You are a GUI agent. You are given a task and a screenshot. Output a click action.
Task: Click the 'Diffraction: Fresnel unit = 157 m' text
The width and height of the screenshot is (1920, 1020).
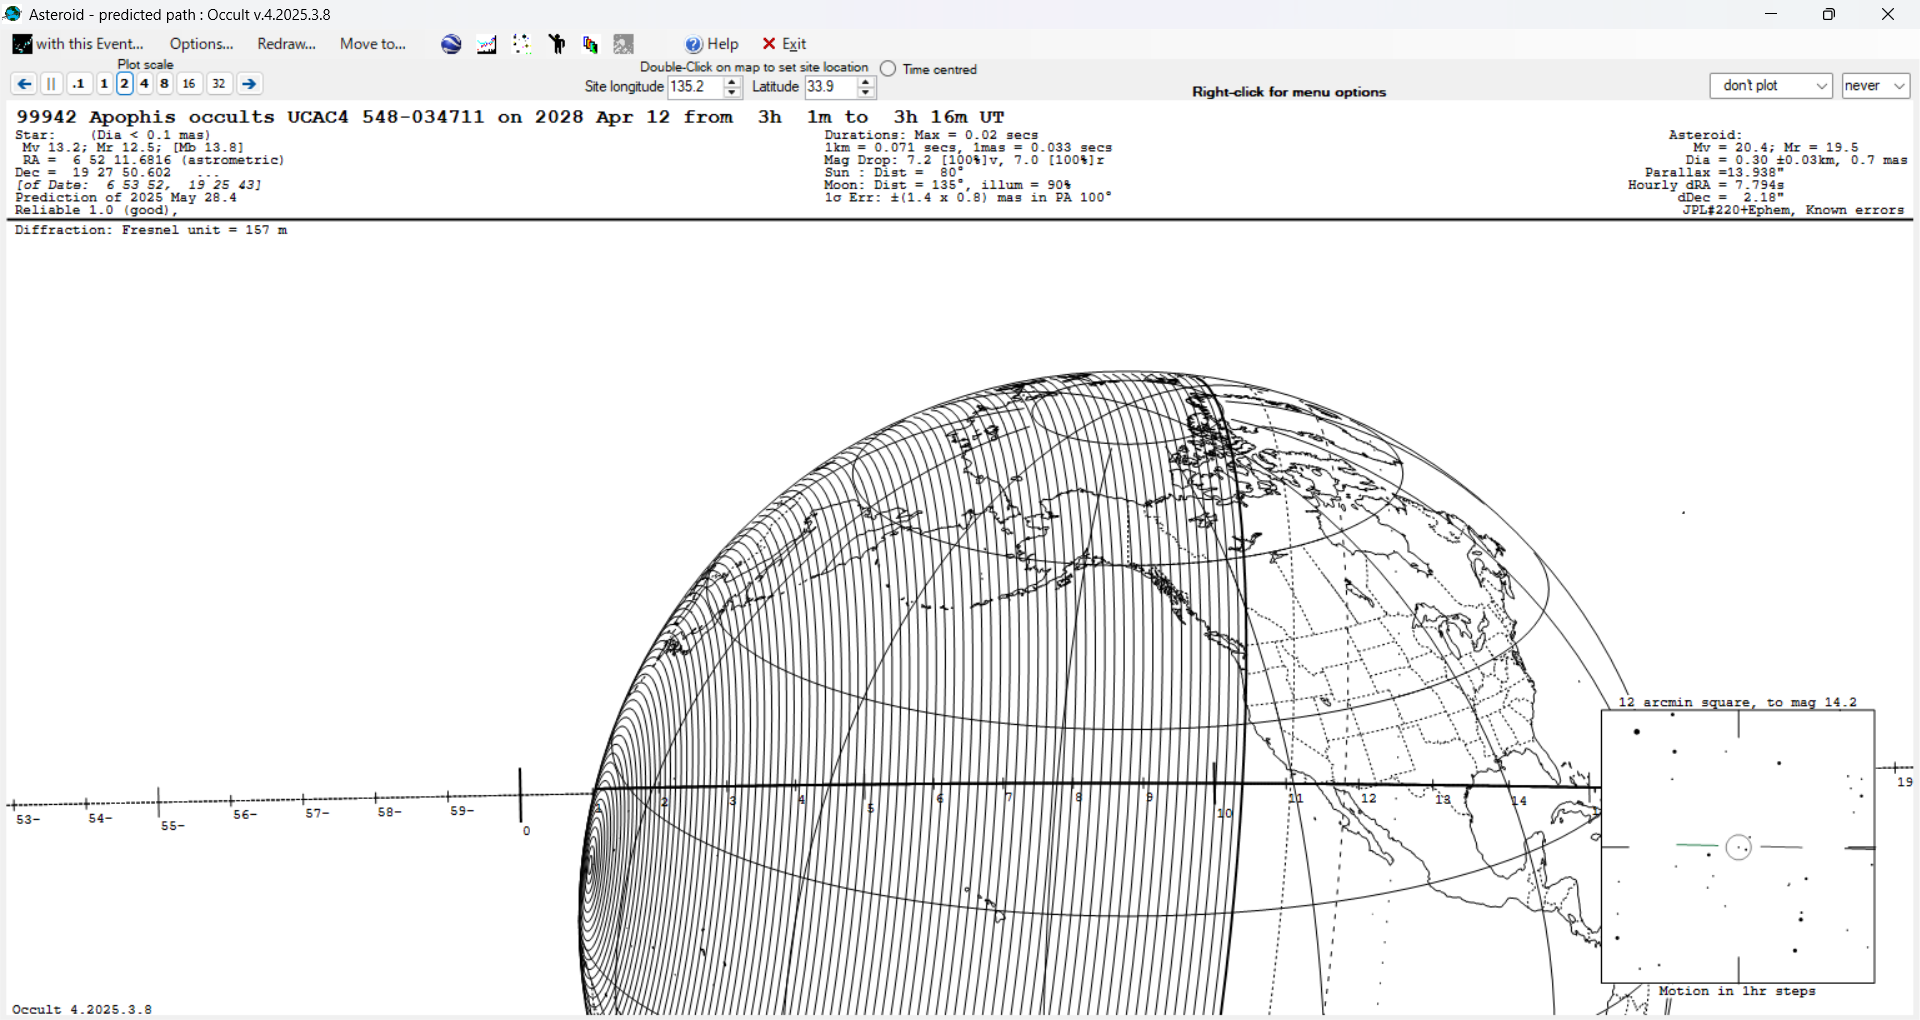[151, 230]
